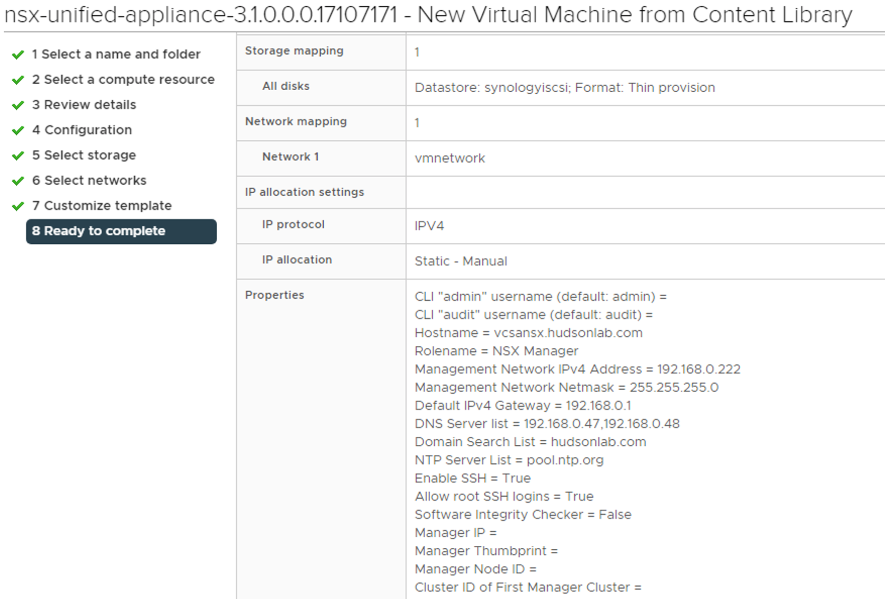Click the Default IPv4 Gateway = 192.168.0.1 line

point(523,405)
